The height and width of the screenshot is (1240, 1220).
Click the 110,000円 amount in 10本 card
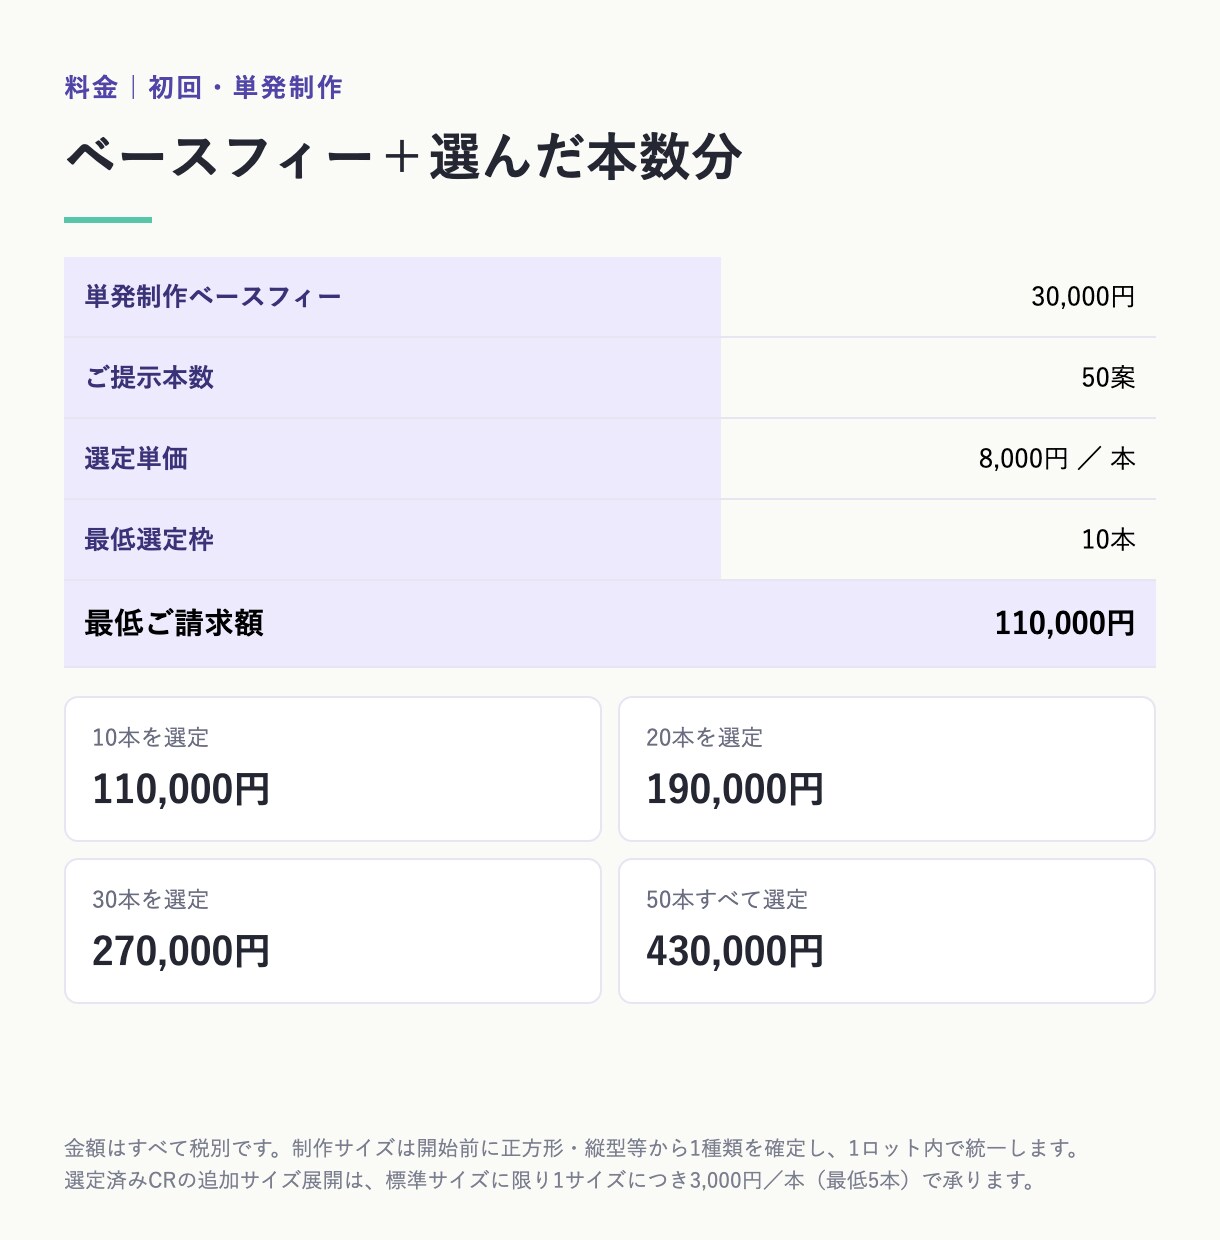pos(181,790)
